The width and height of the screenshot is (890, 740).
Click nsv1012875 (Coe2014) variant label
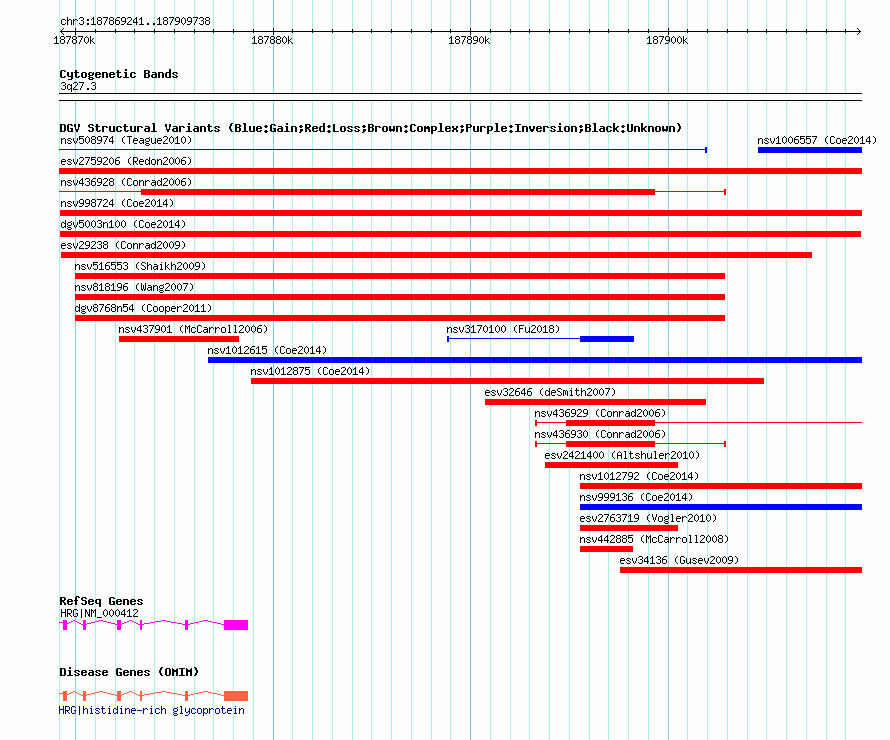click(310, 371)
